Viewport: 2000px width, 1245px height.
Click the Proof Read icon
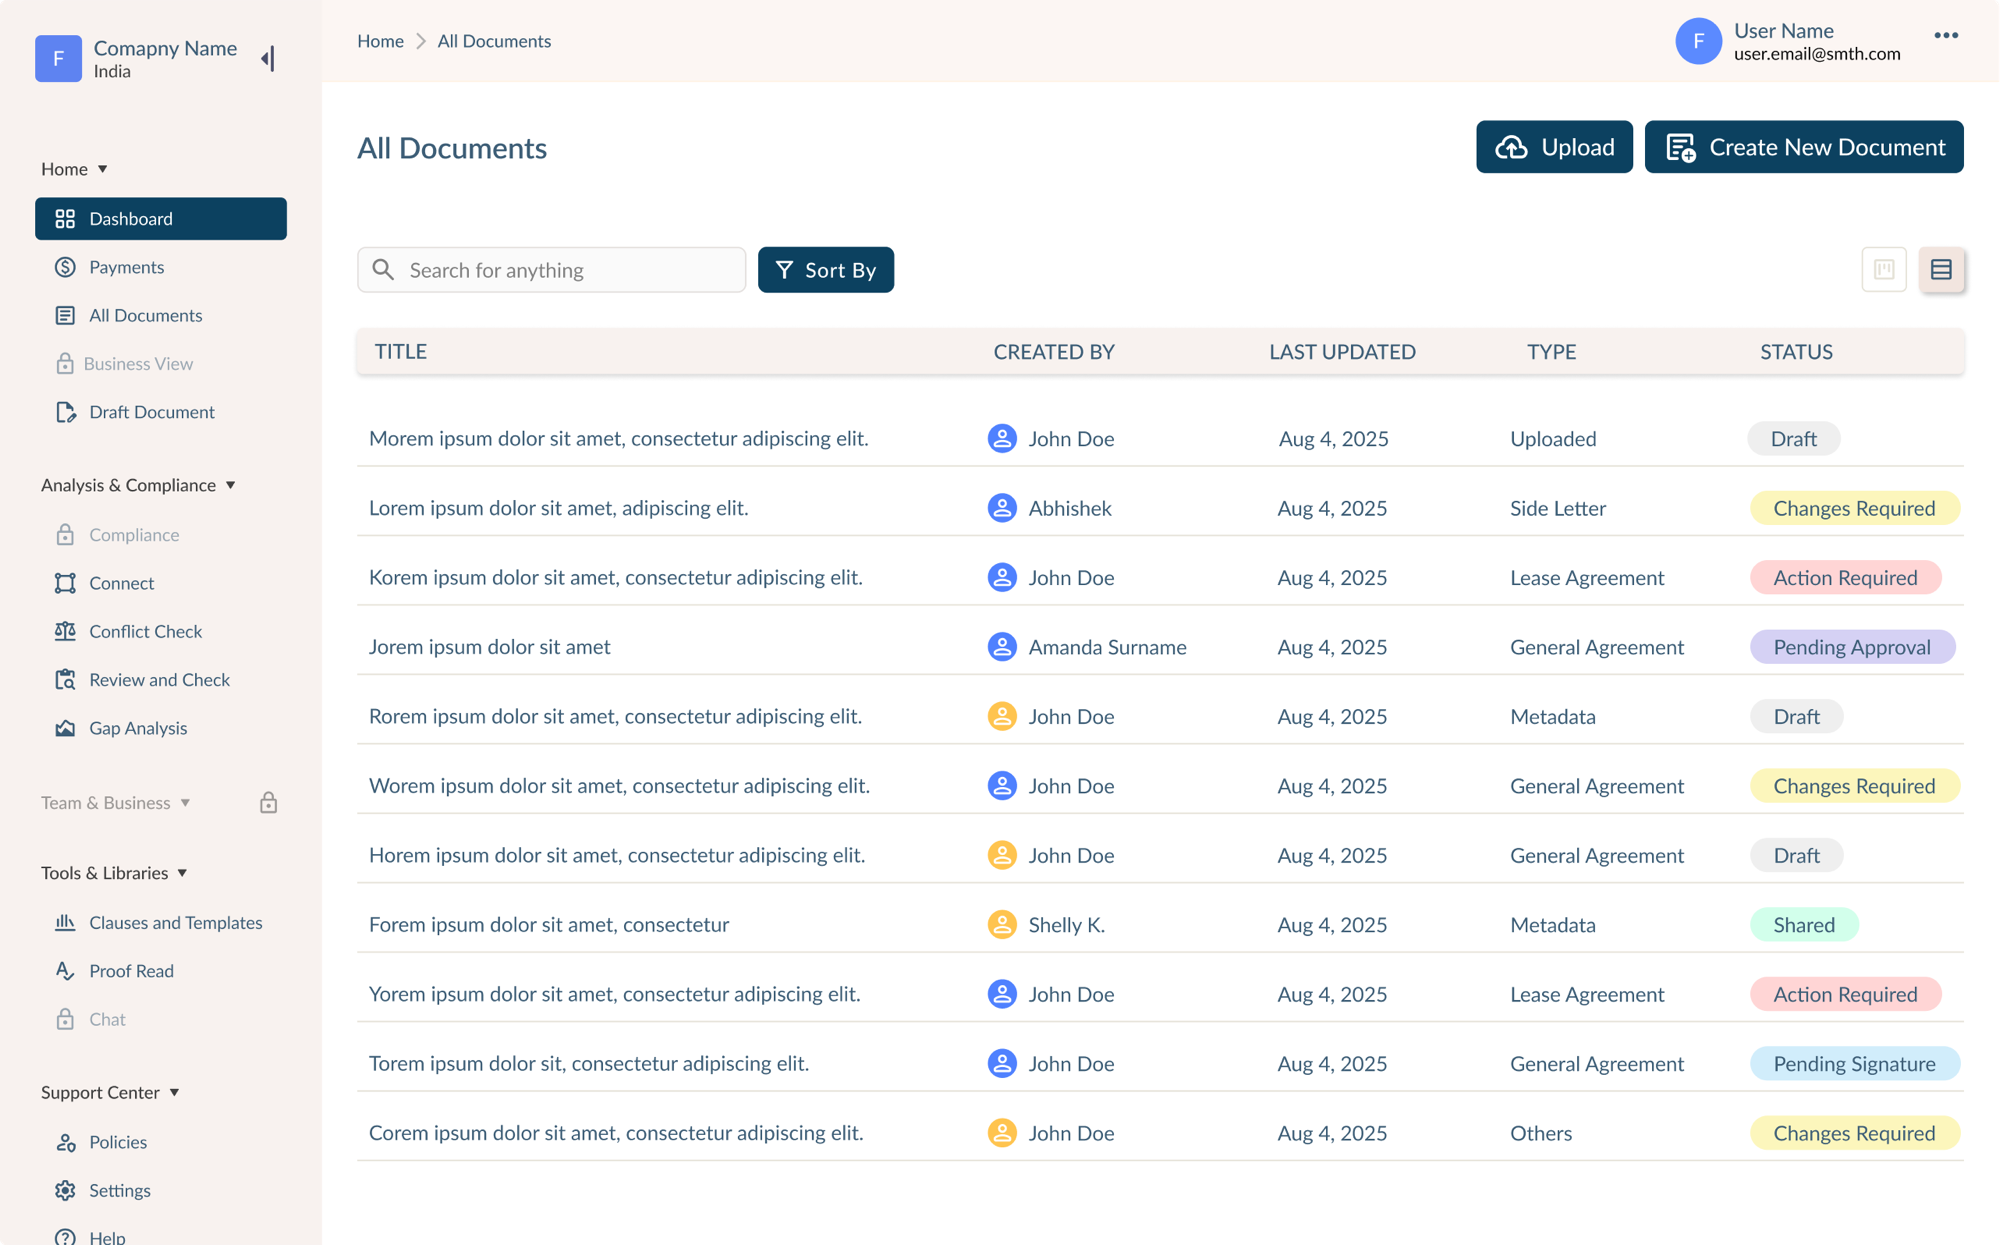coord(65,971)
